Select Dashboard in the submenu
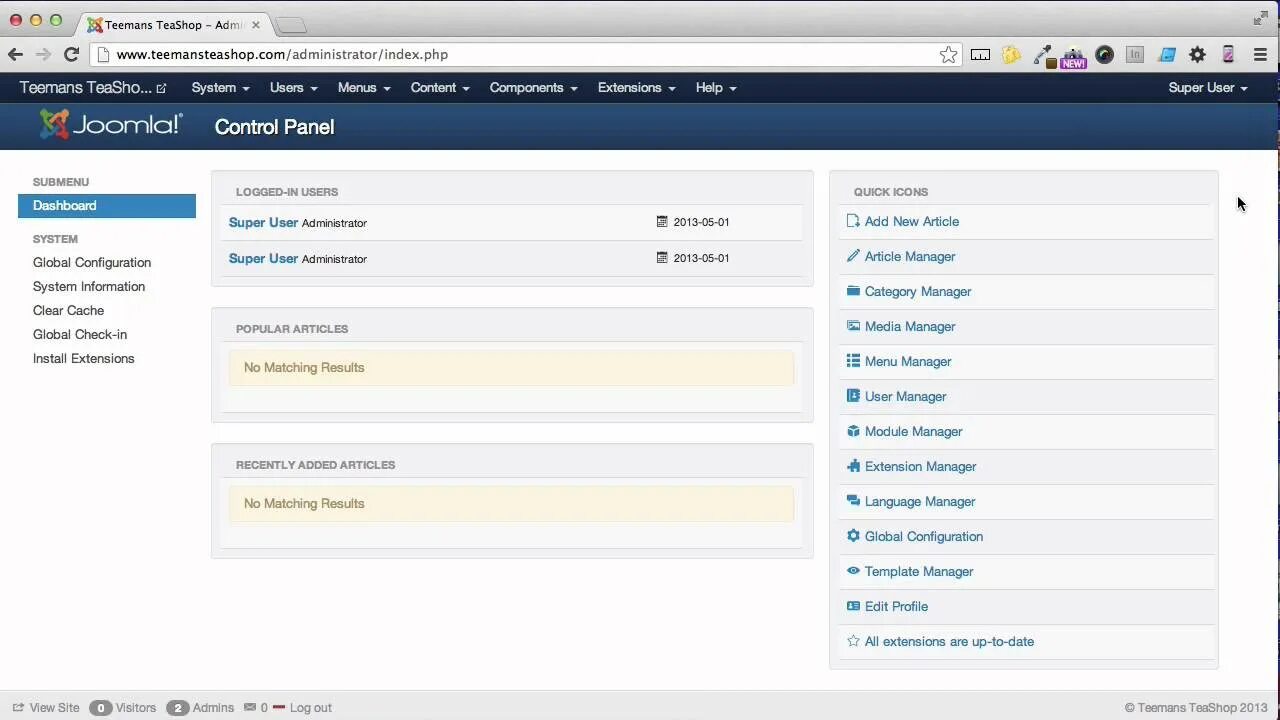This screenshot has width=1280, height=720. (x=107, y=206)
